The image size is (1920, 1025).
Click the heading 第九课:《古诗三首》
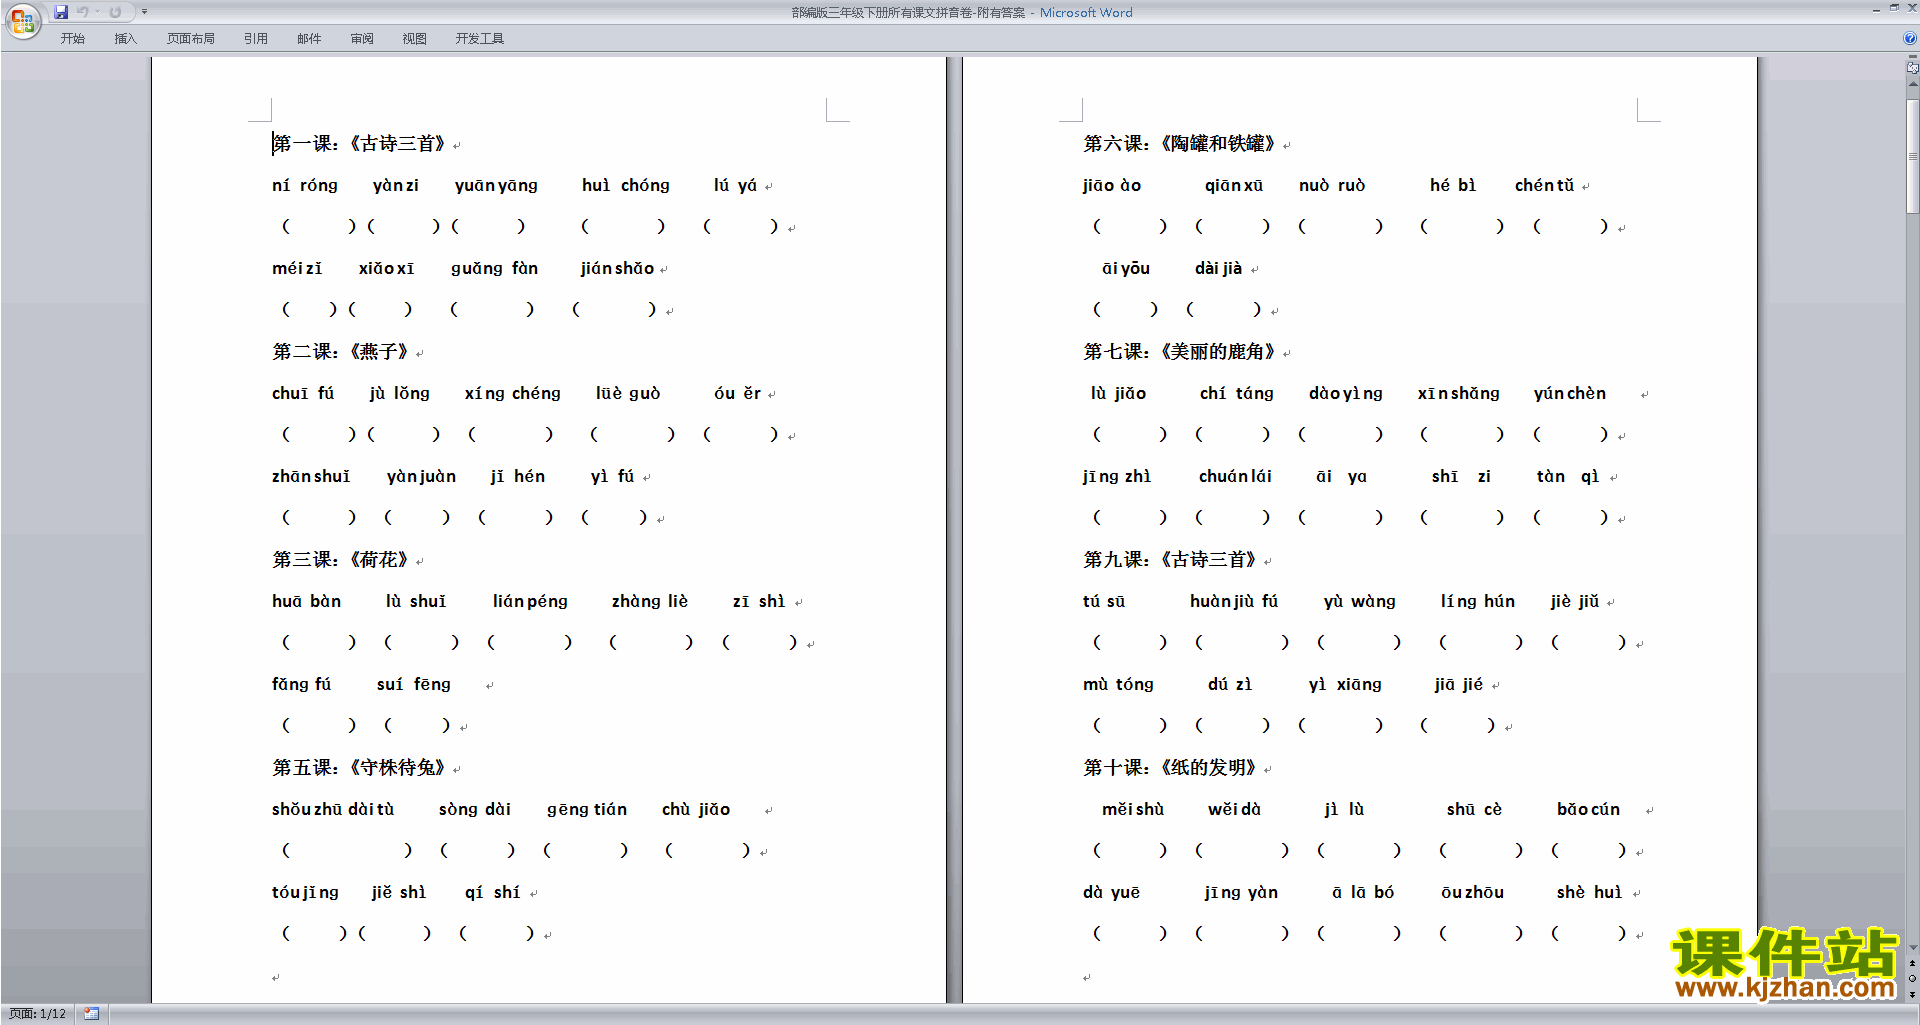click(x=1170, y=560)
